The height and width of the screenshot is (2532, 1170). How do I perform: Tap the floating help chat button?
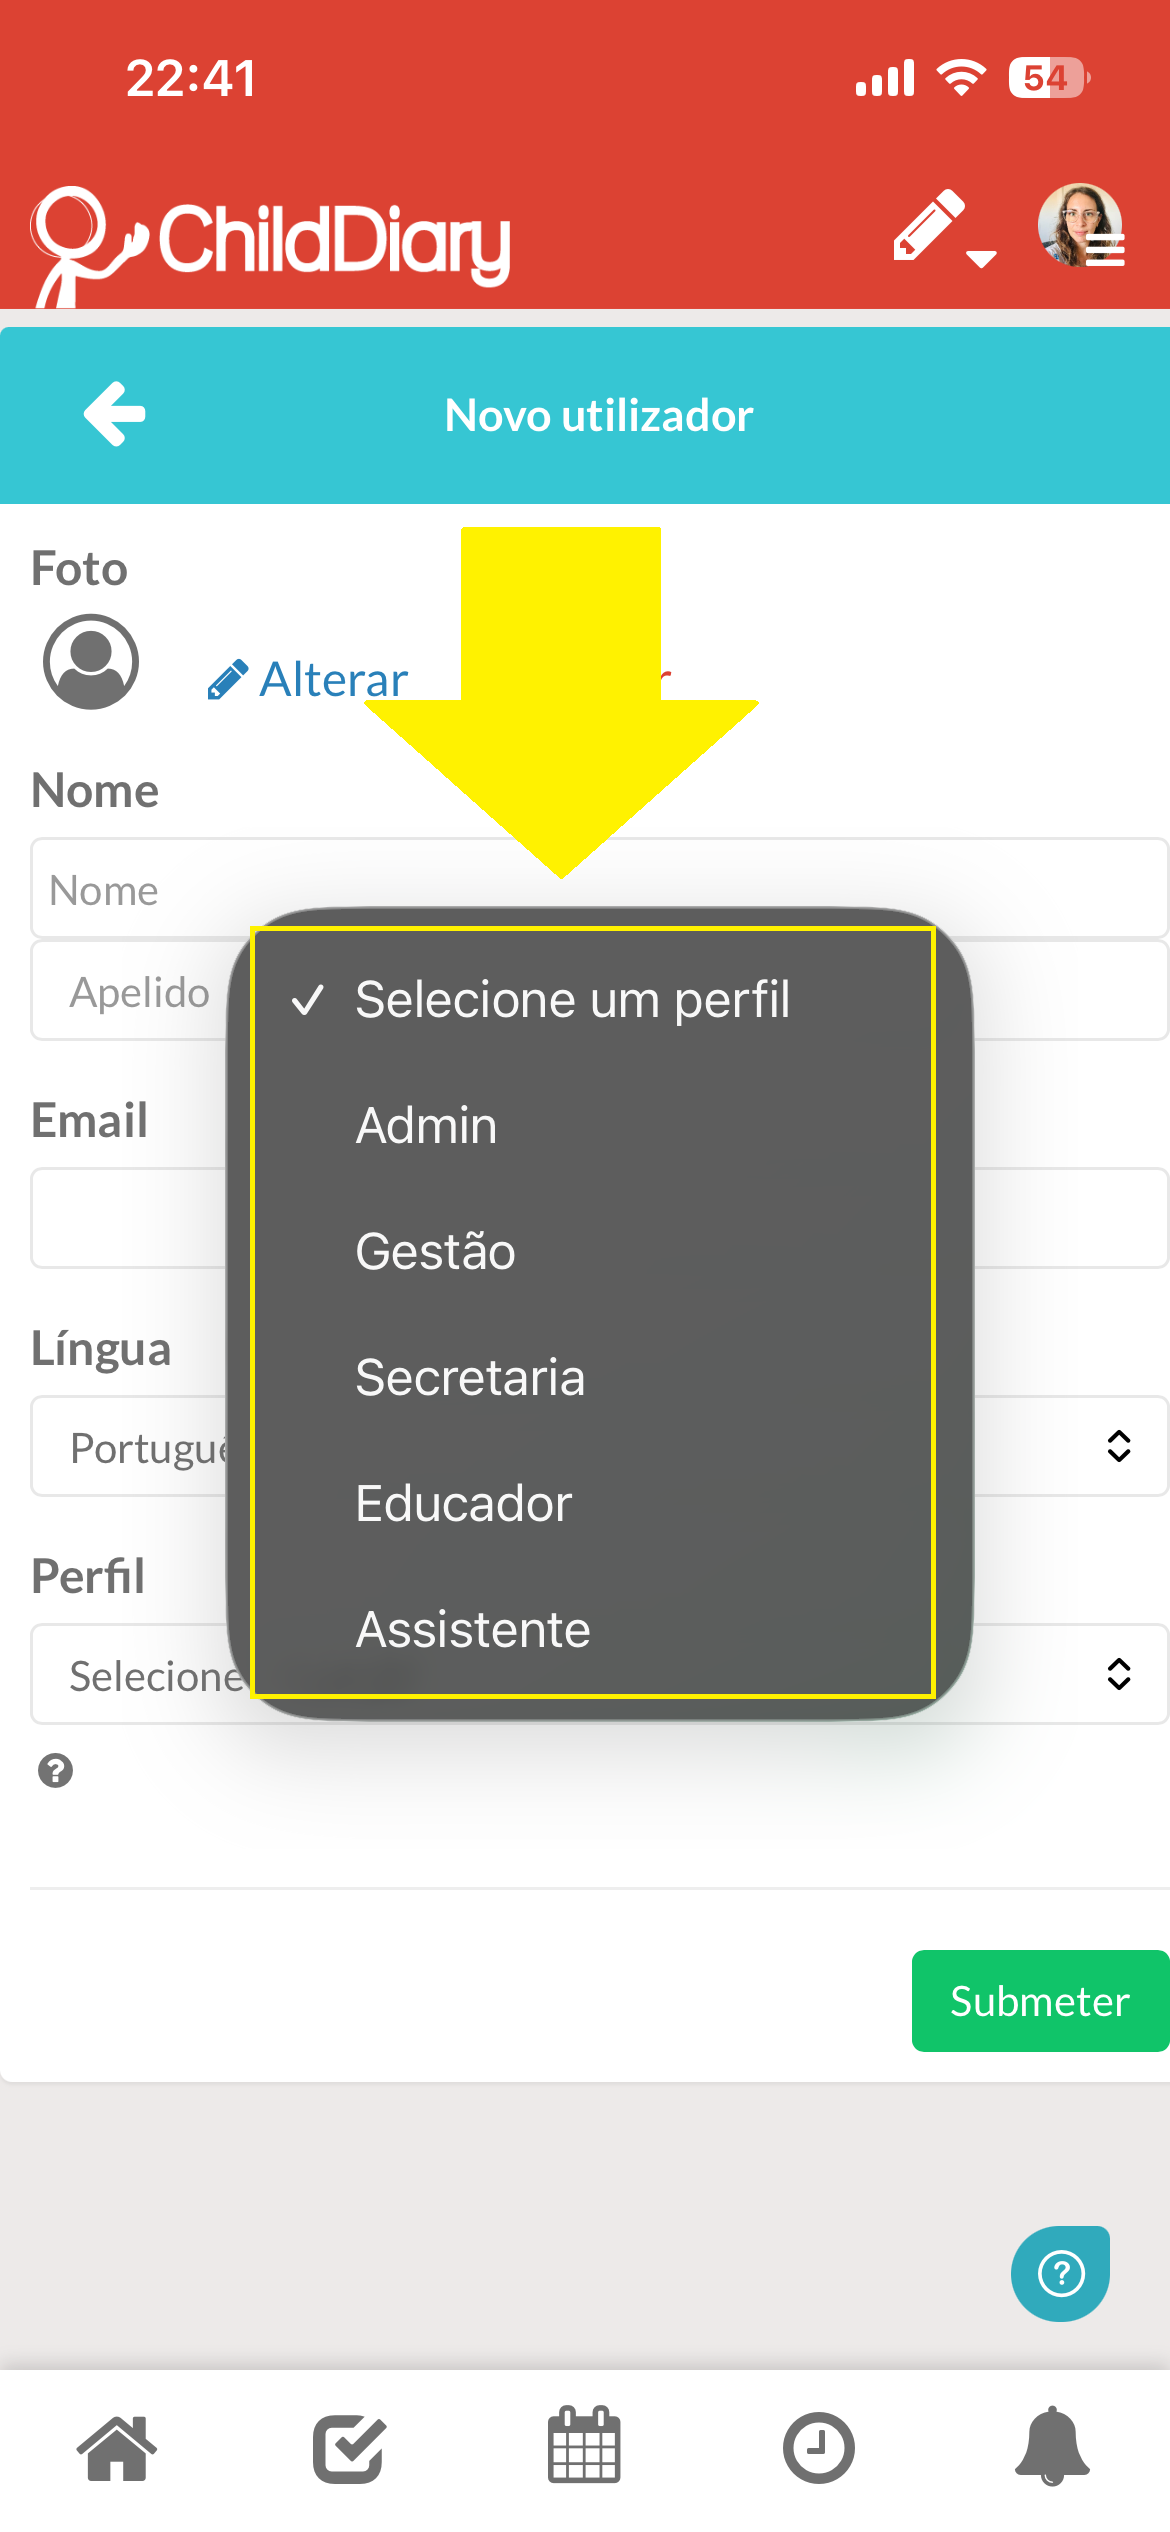(x=1060, y=2274)
